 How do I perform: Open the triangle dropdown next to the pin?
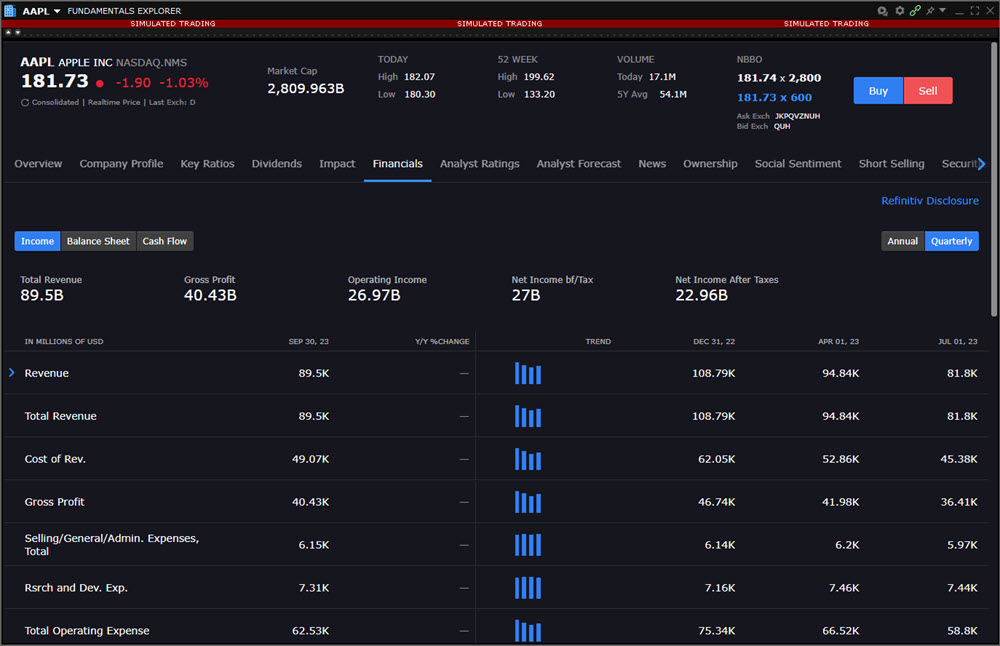pos(943,11)
